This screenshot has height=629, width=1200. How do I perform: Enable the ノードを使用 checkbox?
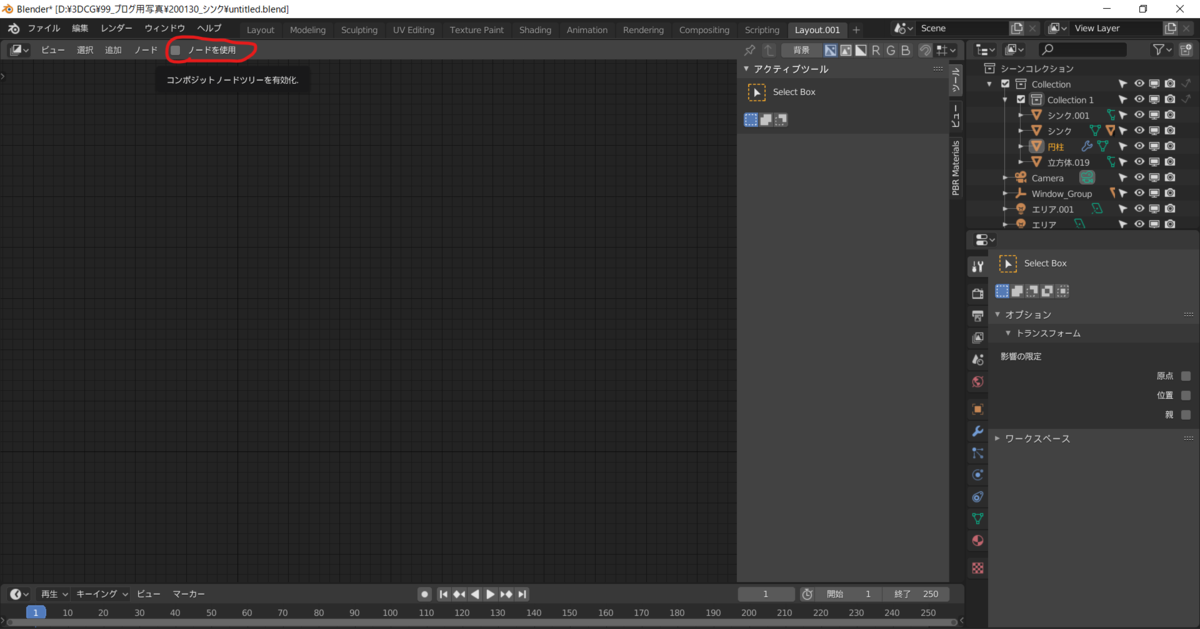(x=176, y=50)
